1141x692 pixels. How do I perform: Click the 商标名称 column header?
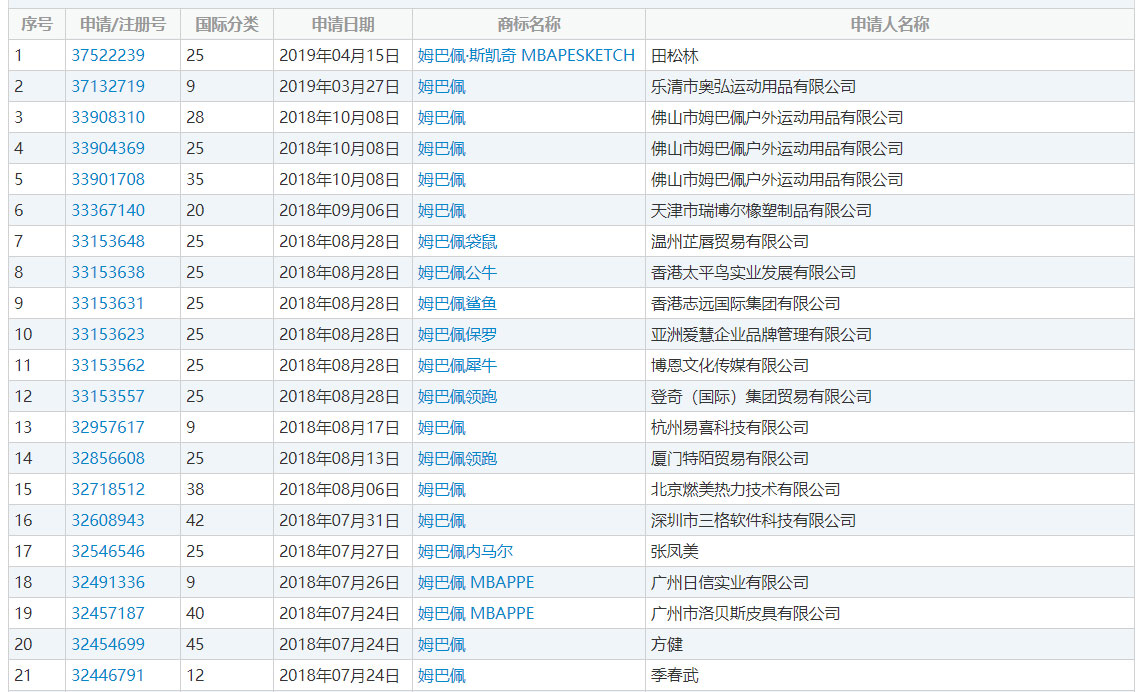point(529,25)
